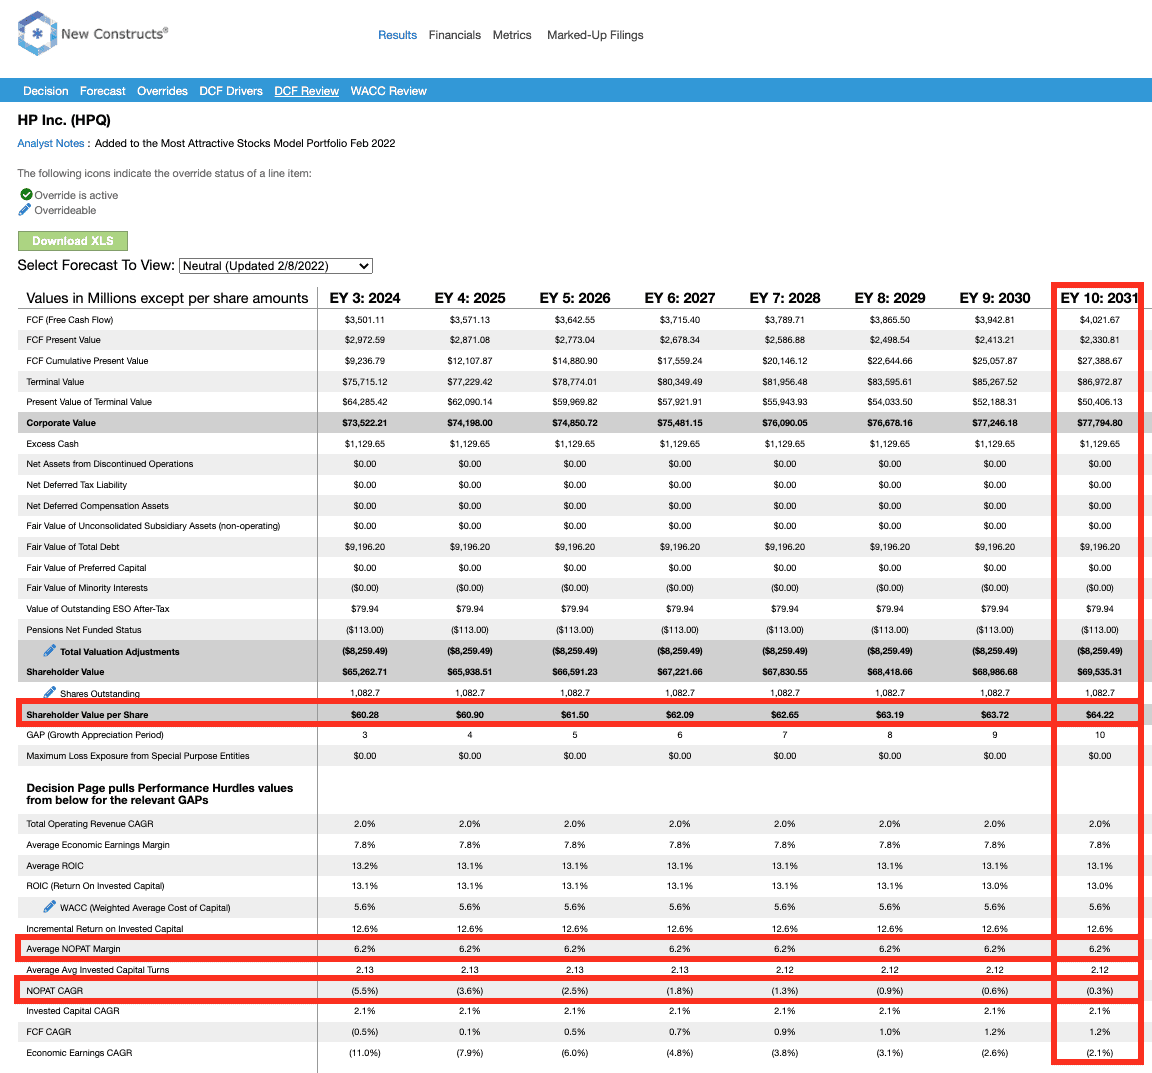1152x1073 pixels.
Task: Click the EY 6: 2027 column header
Action: pos(680,298)
